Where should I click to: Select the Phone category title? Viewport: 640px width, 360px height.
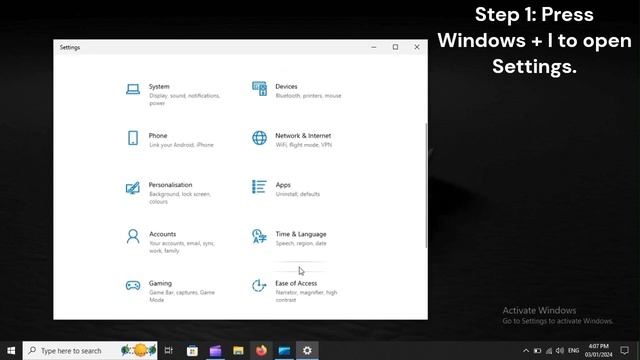pos(158,136)
